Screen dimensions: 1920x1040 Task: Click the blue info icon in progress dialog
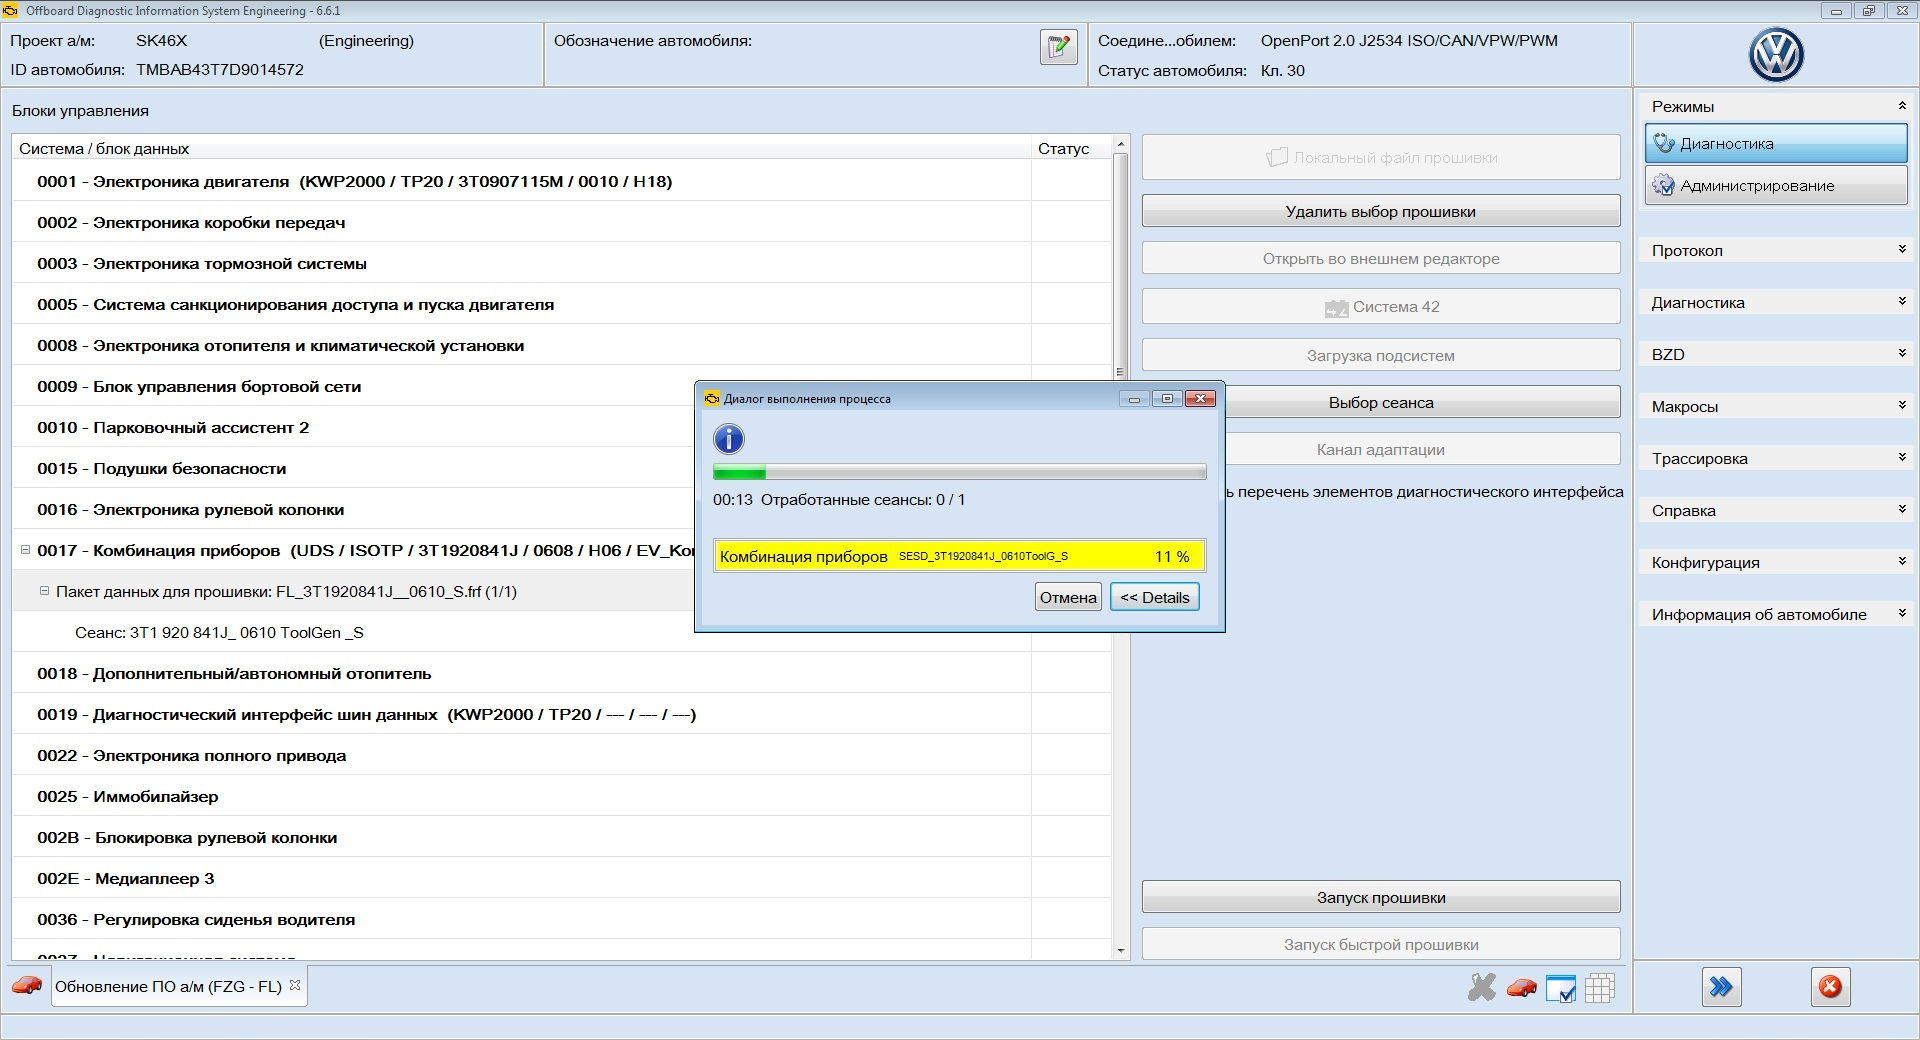tap(729, 439)
